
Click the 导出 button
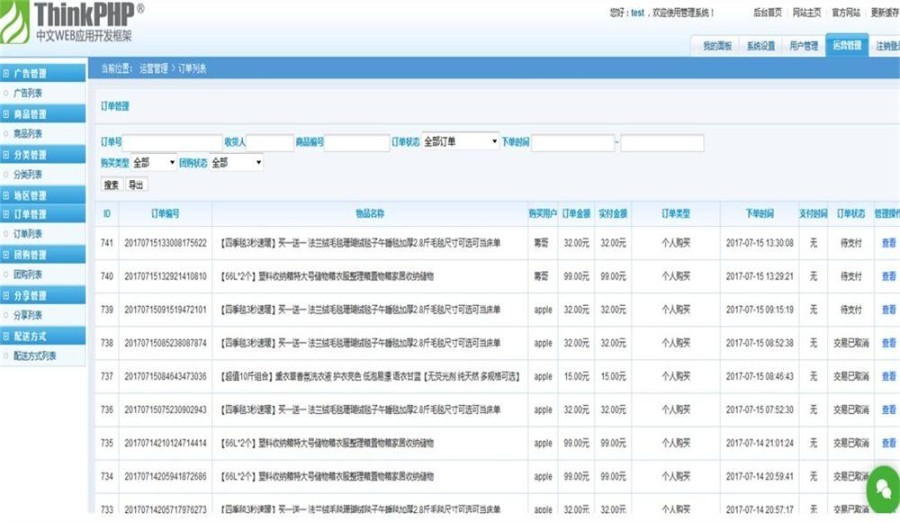click(x=136, y=184)
